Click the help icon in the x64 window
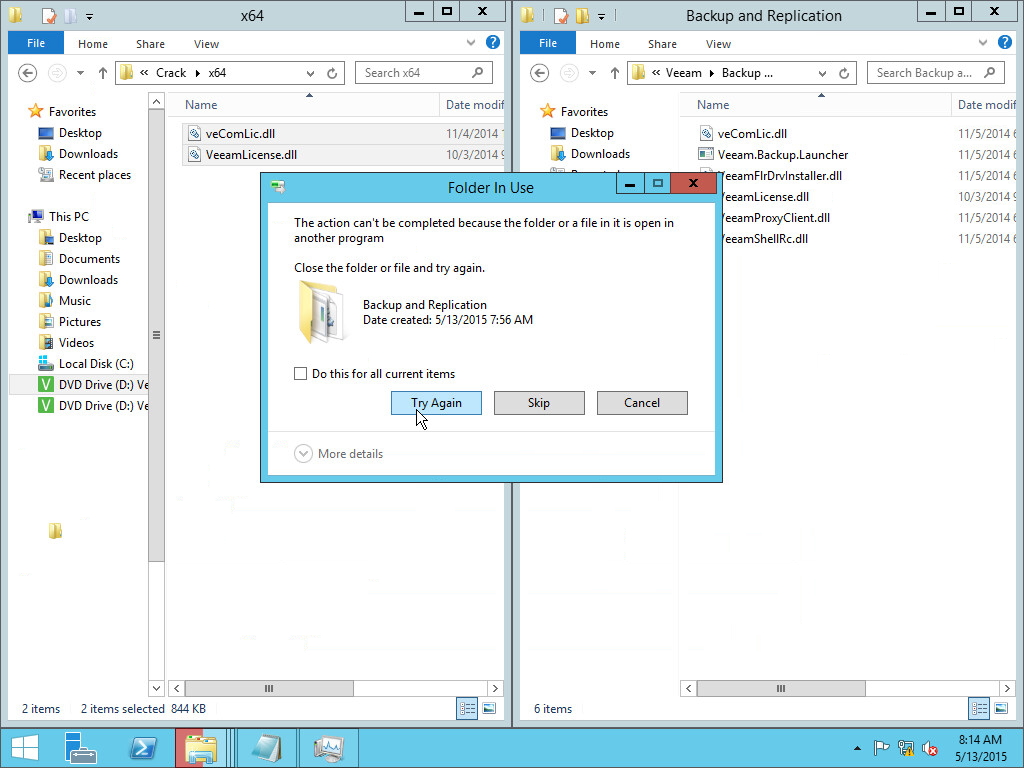This screenshot has width=1024, height=768. pos(493,42)
